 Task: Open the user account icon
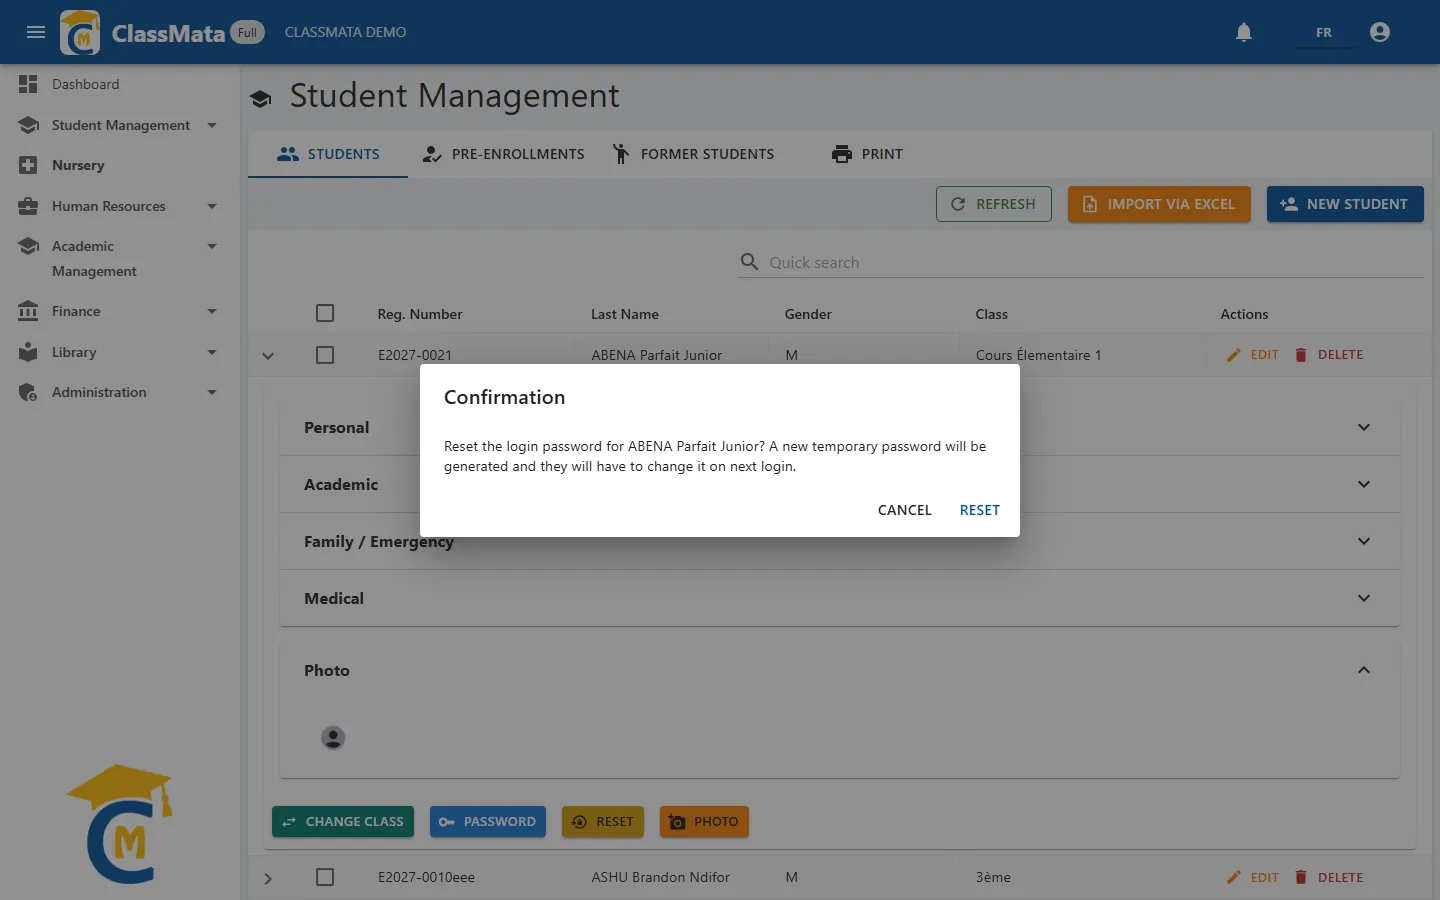click(x=1380, y=32)
